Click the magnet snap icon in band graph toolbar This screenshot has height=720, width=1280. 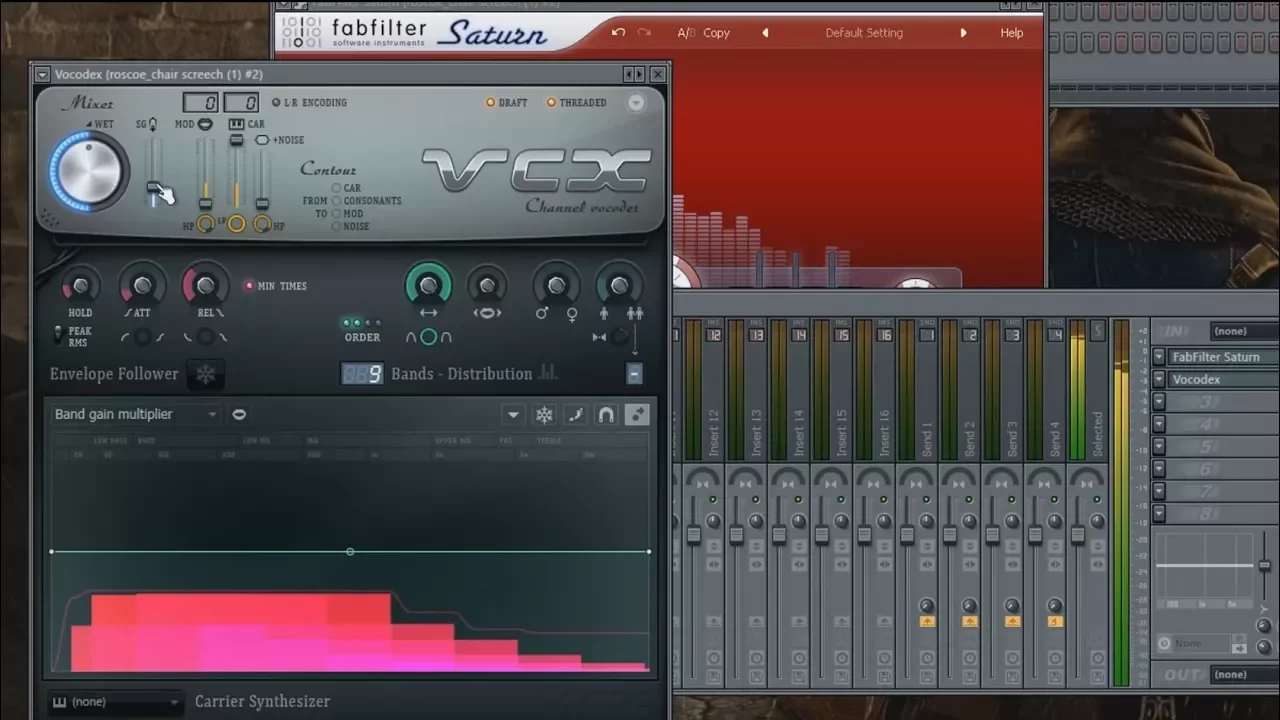[x=606, y=415]
